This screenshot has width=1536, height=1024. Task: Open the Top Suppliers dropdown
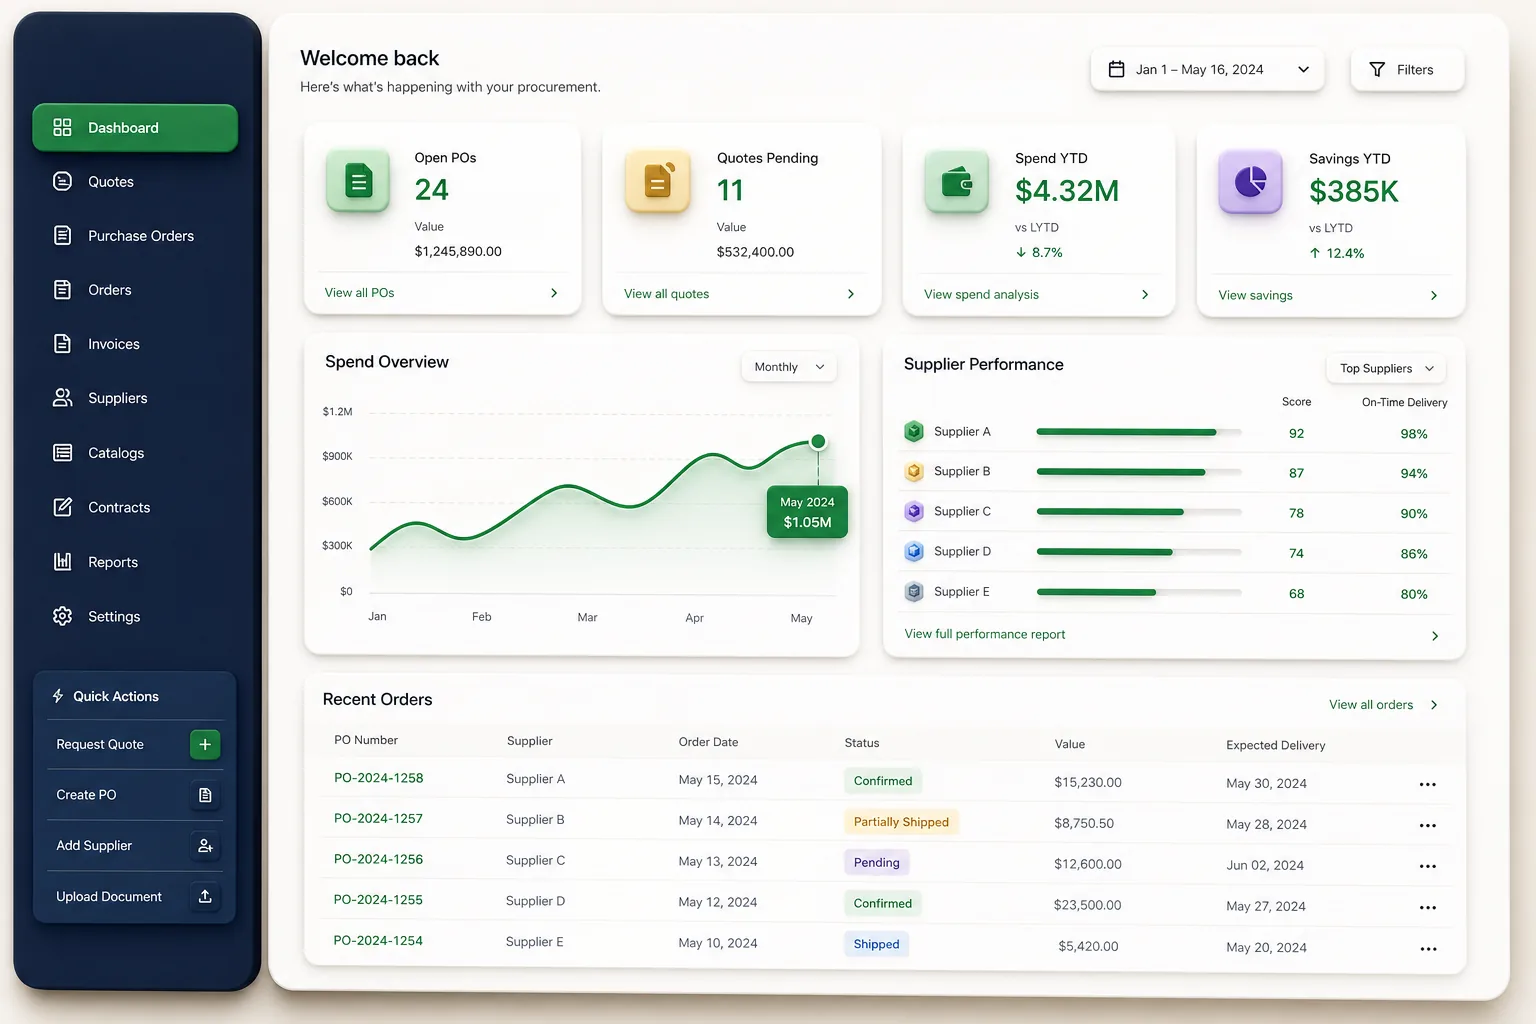[1386, 368]
